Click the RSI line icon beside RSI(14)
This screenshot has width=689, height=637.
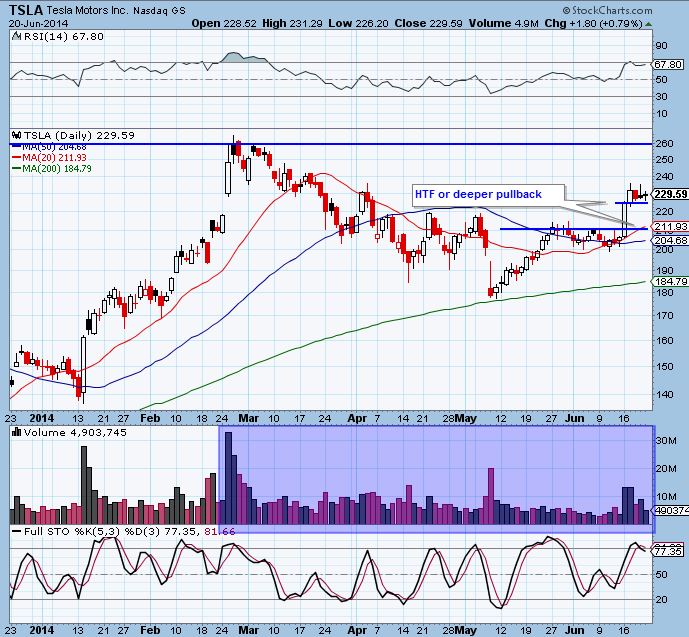[x=17, y=36]
